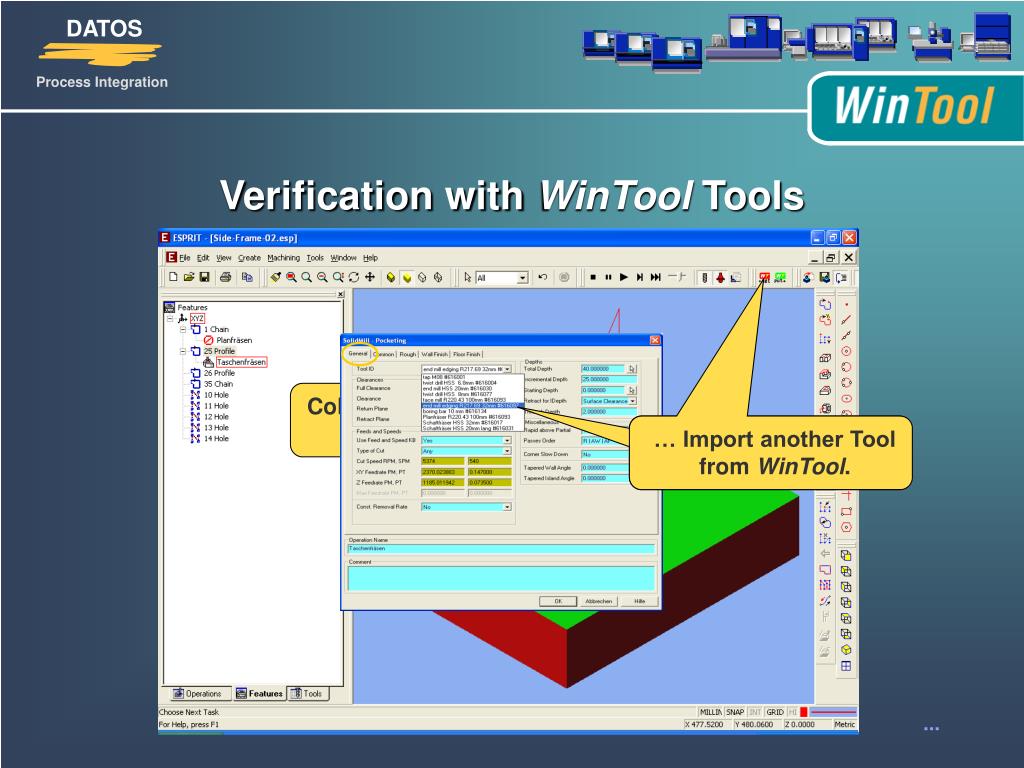1024x768 pixels.
Task: Open the Tool ID dropdown arrow
Action: point(507,370)
